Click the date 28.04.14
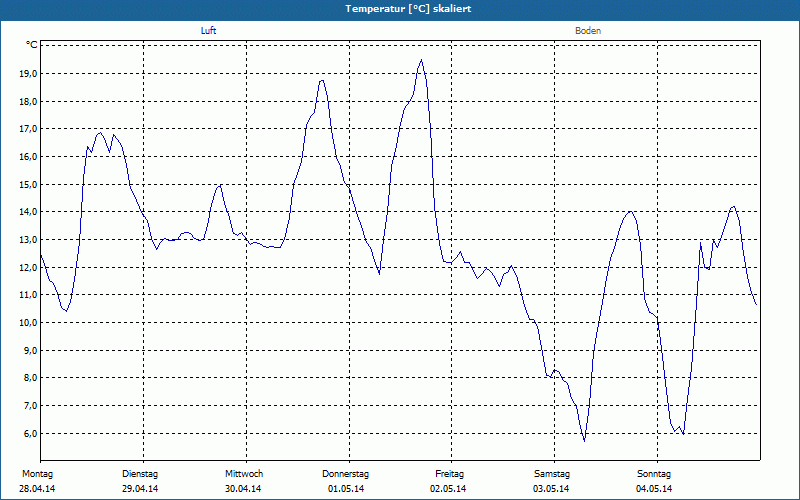Screen dimensions: 800x500 point(37,489)
